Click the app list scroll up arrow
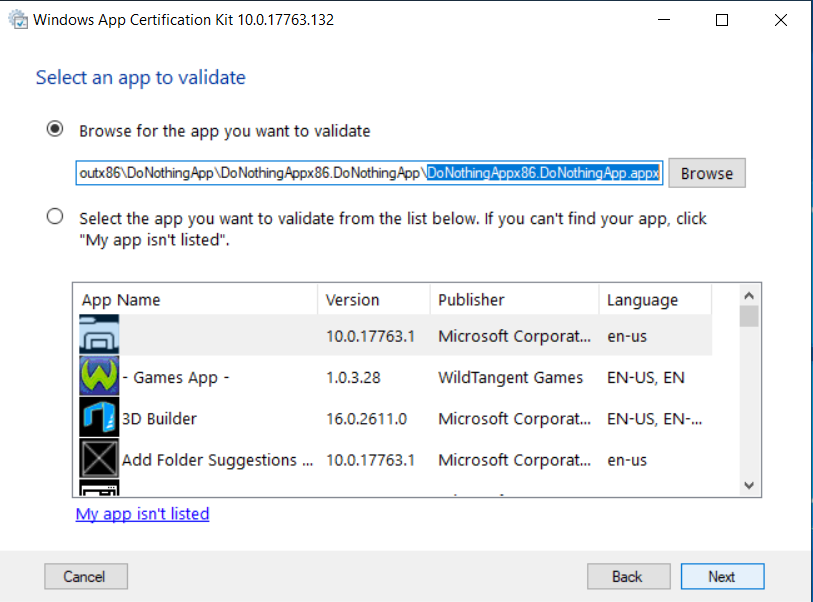813x602 pixels. [x=749, y=296]
